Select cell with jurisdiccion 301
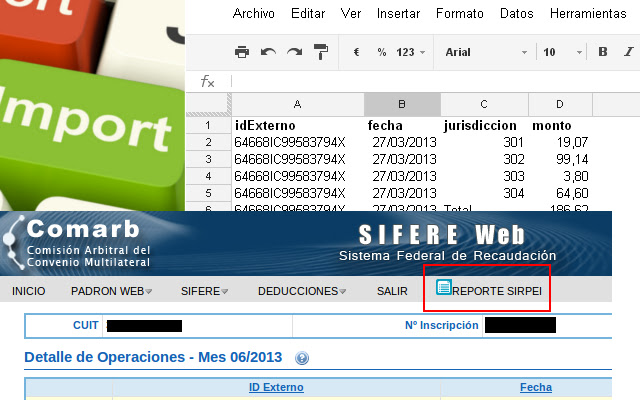Image resolution: width=640 pixels, height=400 pixels. tap(484, 142)
